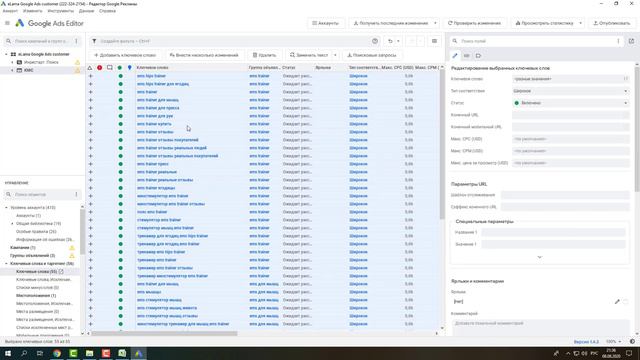
Task: Select the pencil edit tab in right panel
Action: [x=455, y=56]
